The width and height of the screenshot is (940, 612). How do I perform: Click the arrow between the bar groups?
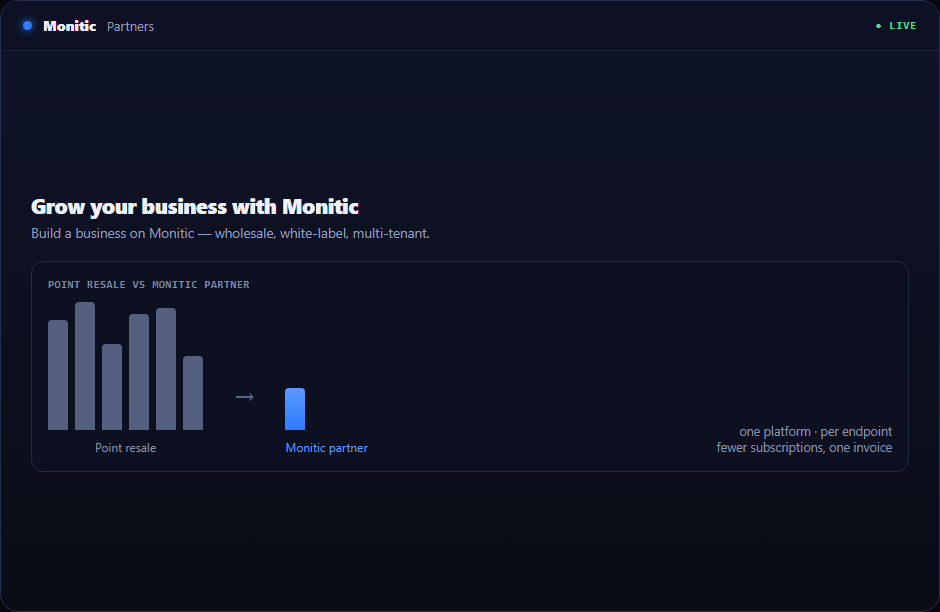pyautogui.click(x=245, y=397)
